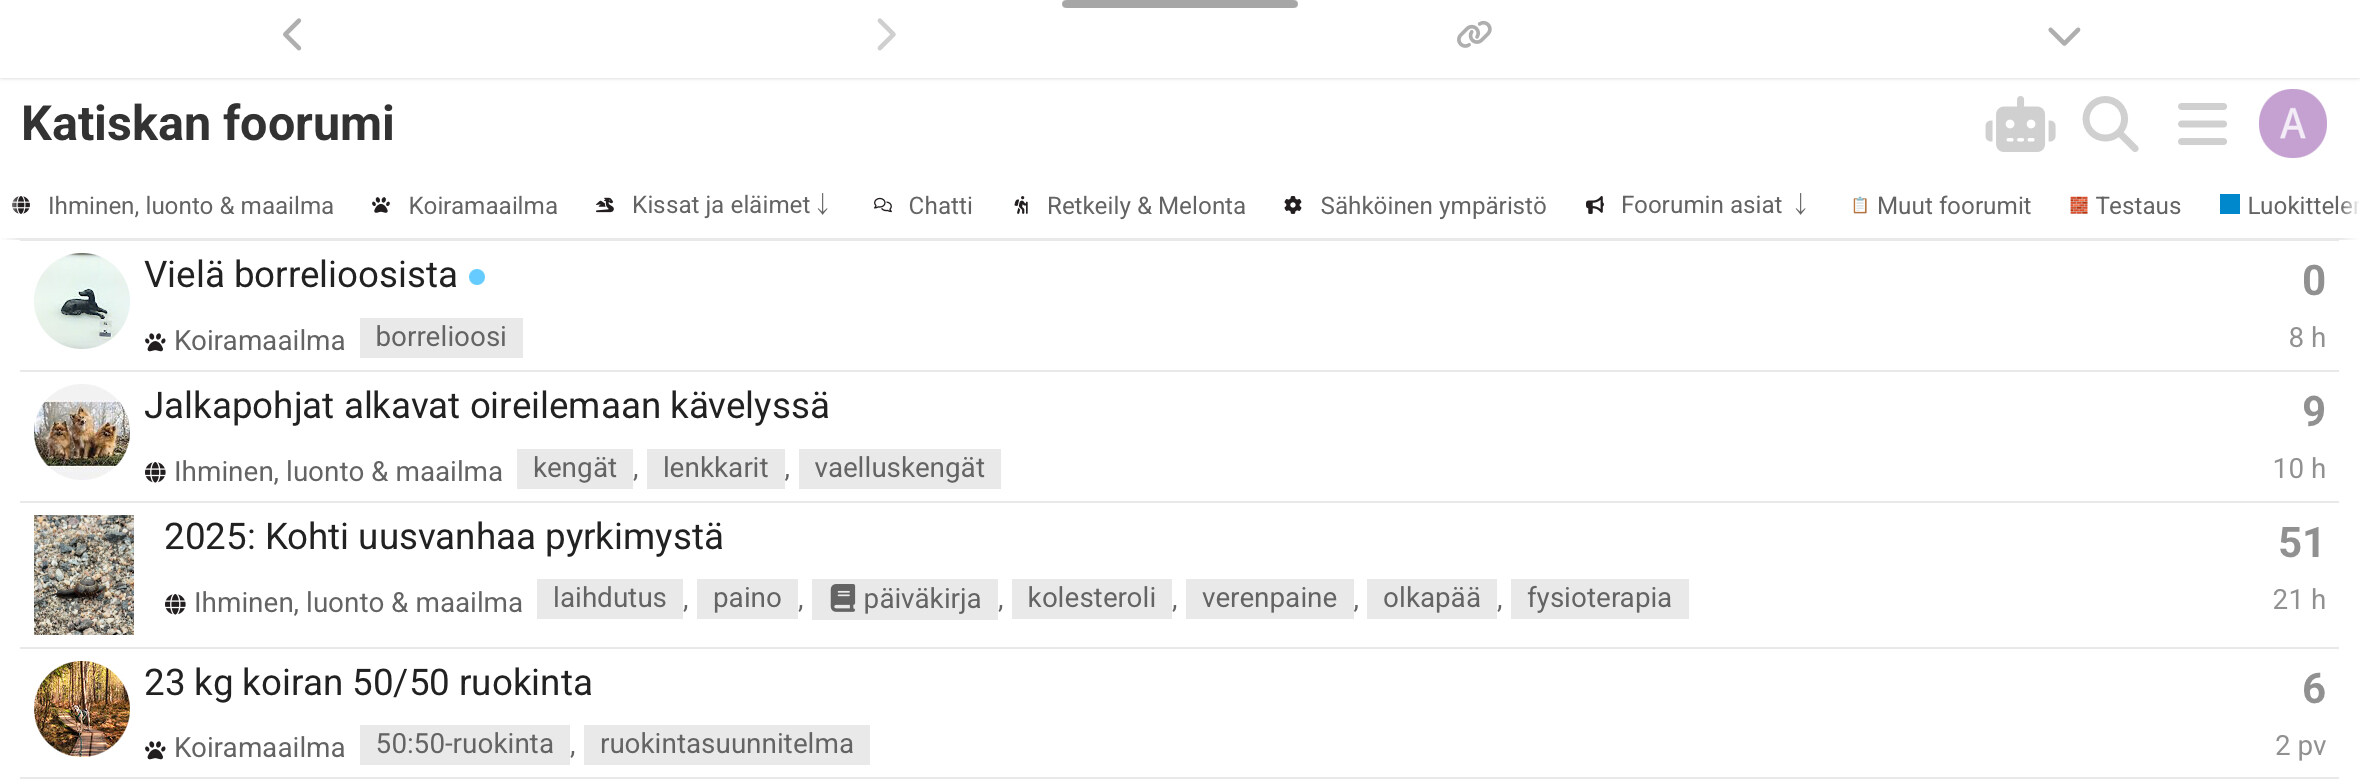
Task: Click the browser forward arrow
Action: coord(886,35)
